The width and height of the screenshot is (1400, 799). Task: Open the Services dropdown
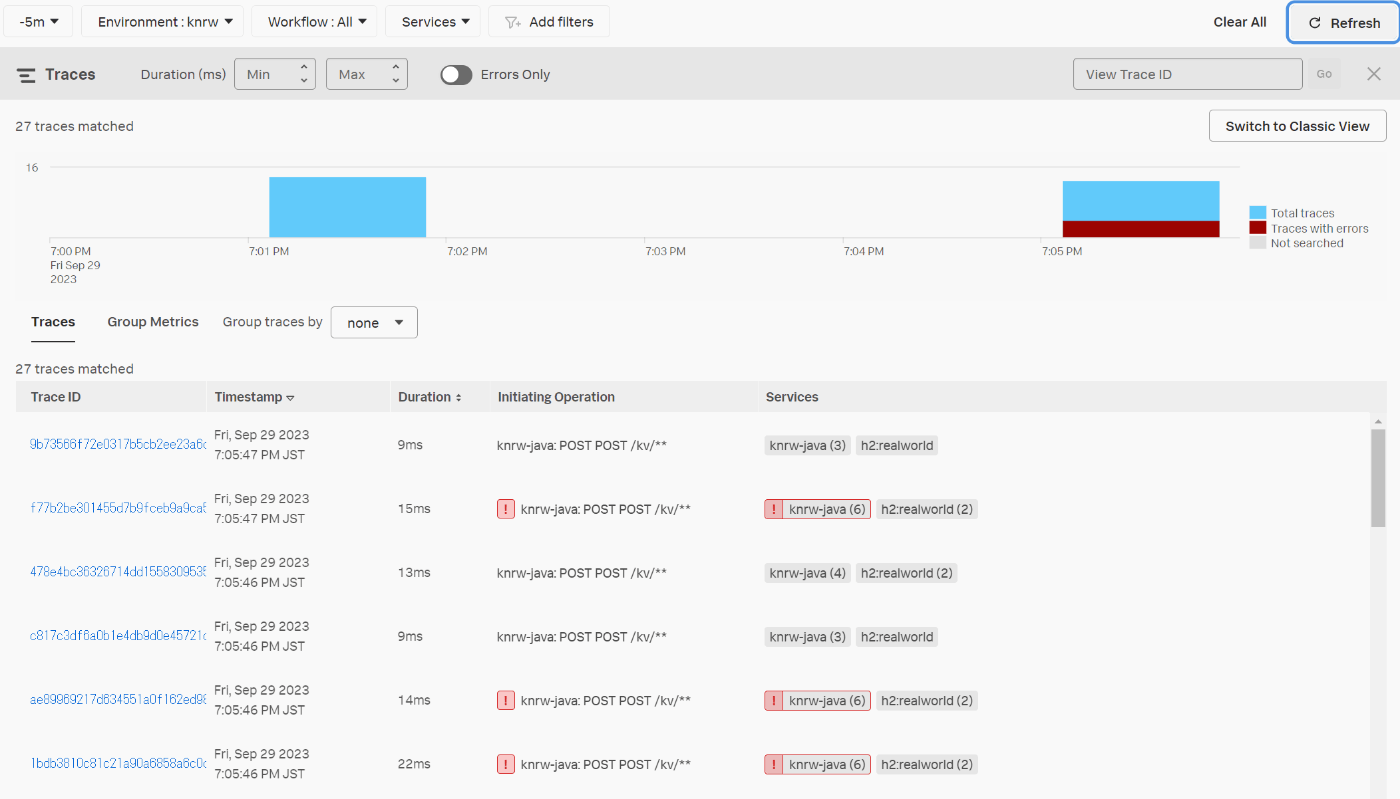[x=433, y=21]
